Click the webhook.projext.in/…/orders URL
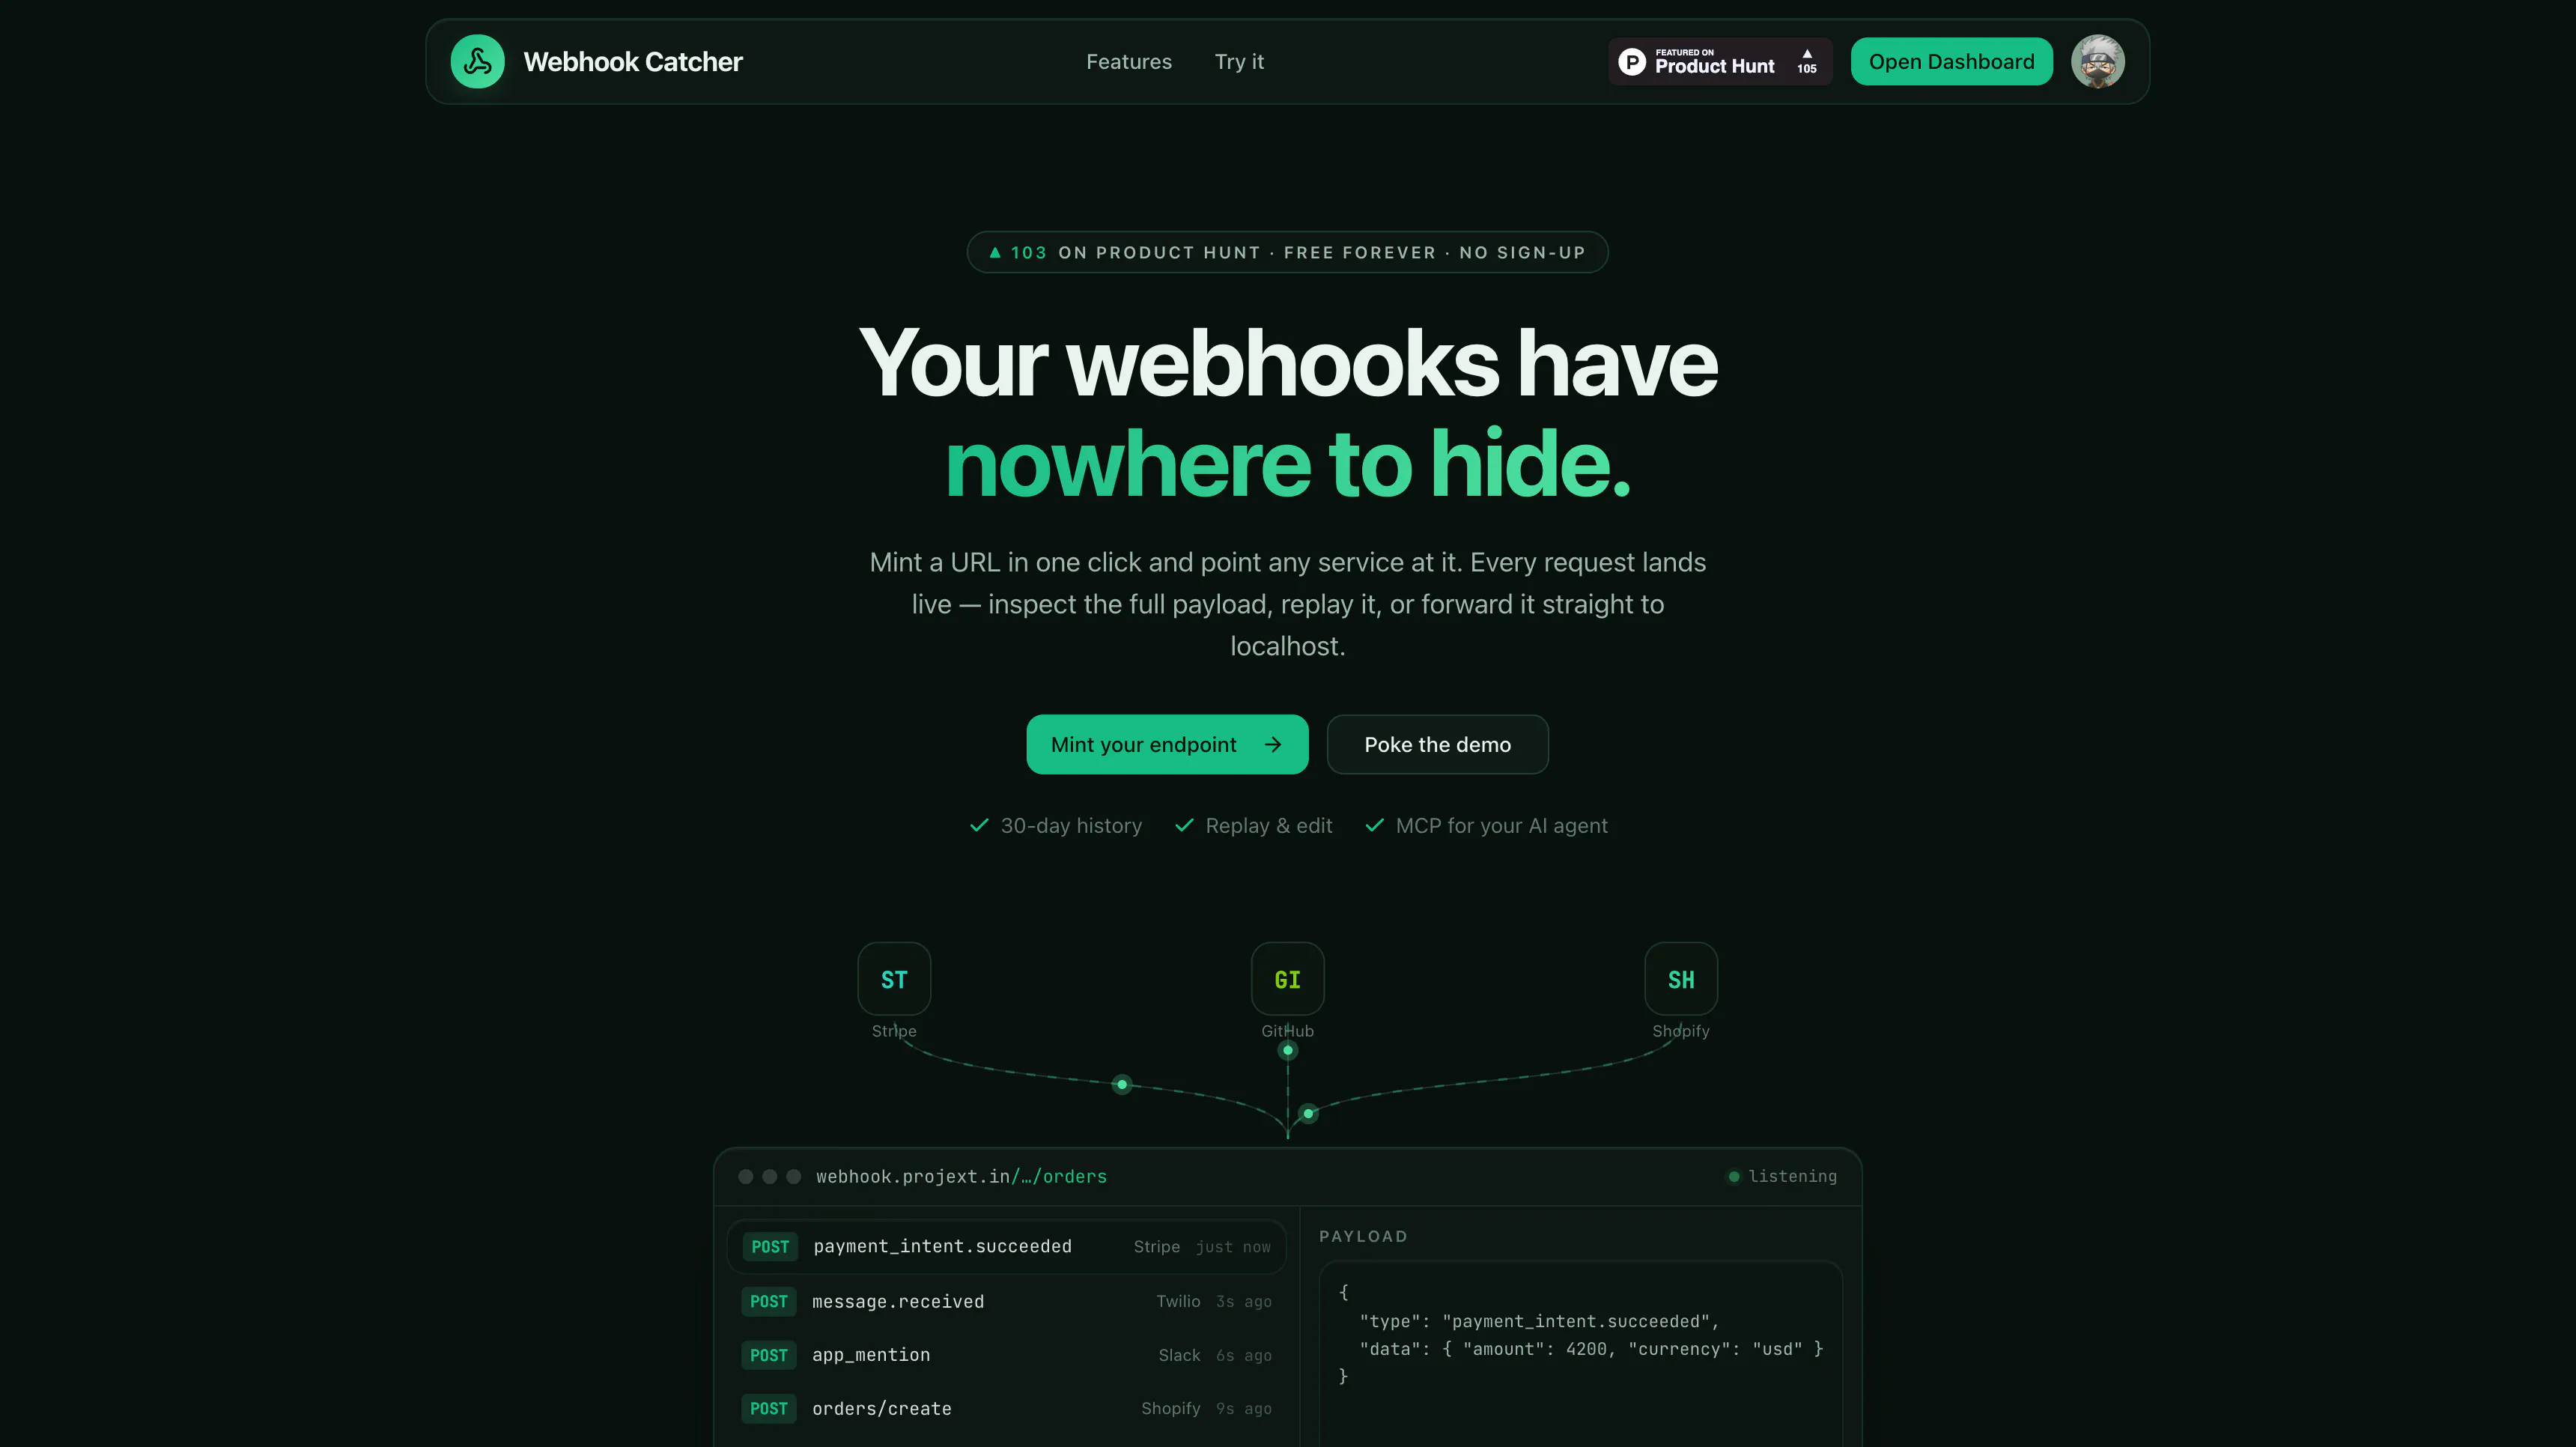This screenshot has width=2576, height=1447. (x=961, y=1176)
